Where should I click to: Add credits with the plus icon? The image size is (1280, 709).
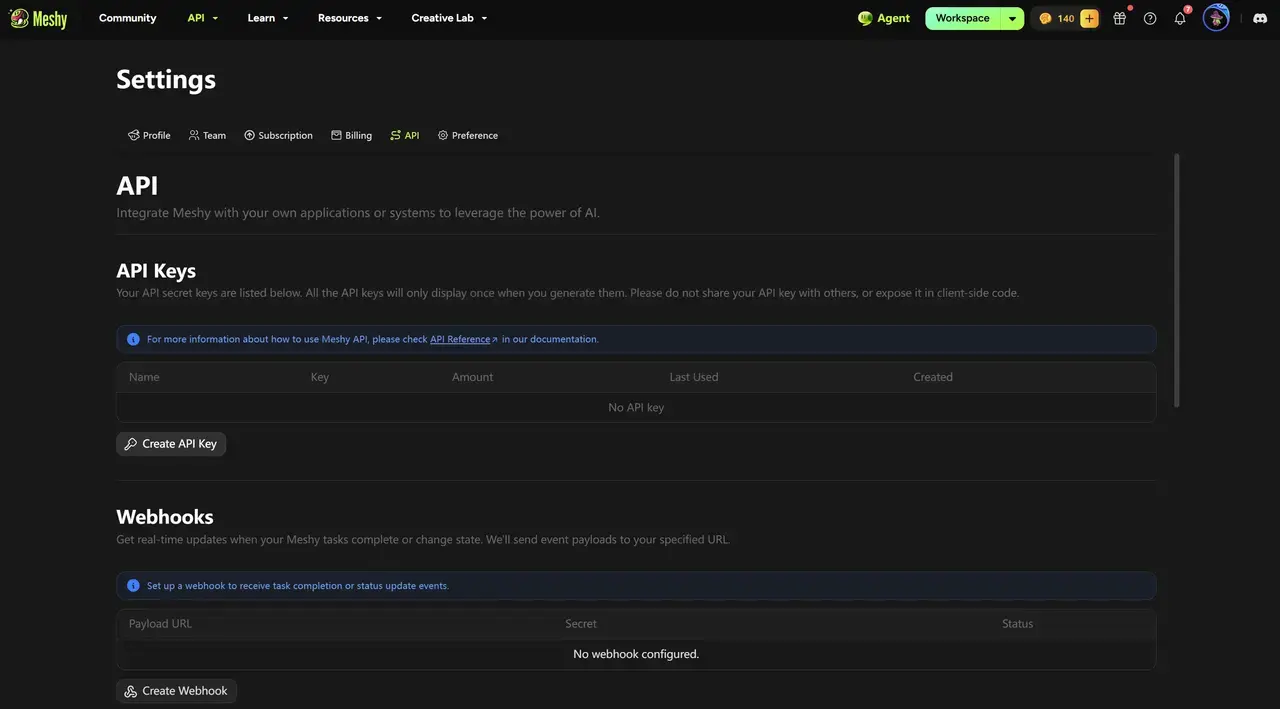coord(1089,18)
